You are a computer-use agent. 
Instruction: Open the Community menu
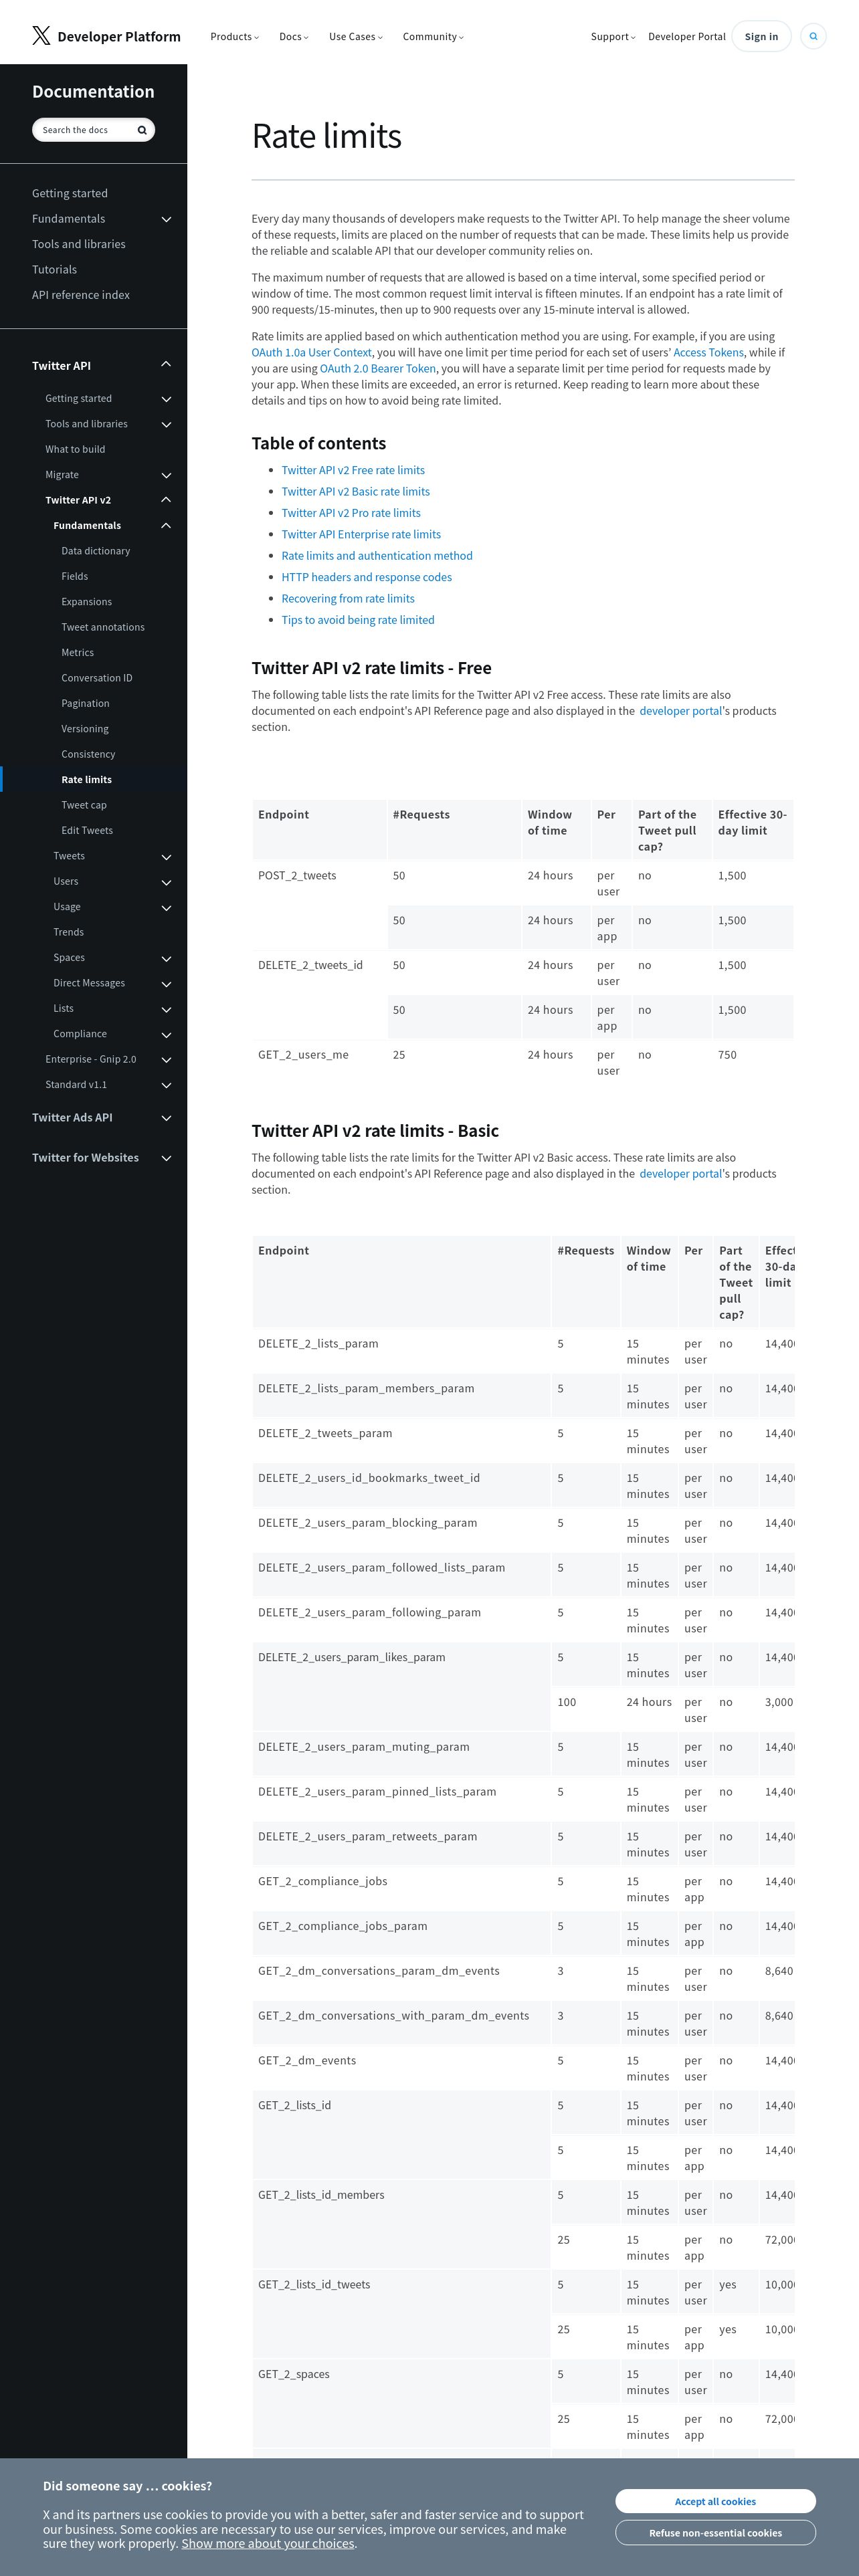433,37
